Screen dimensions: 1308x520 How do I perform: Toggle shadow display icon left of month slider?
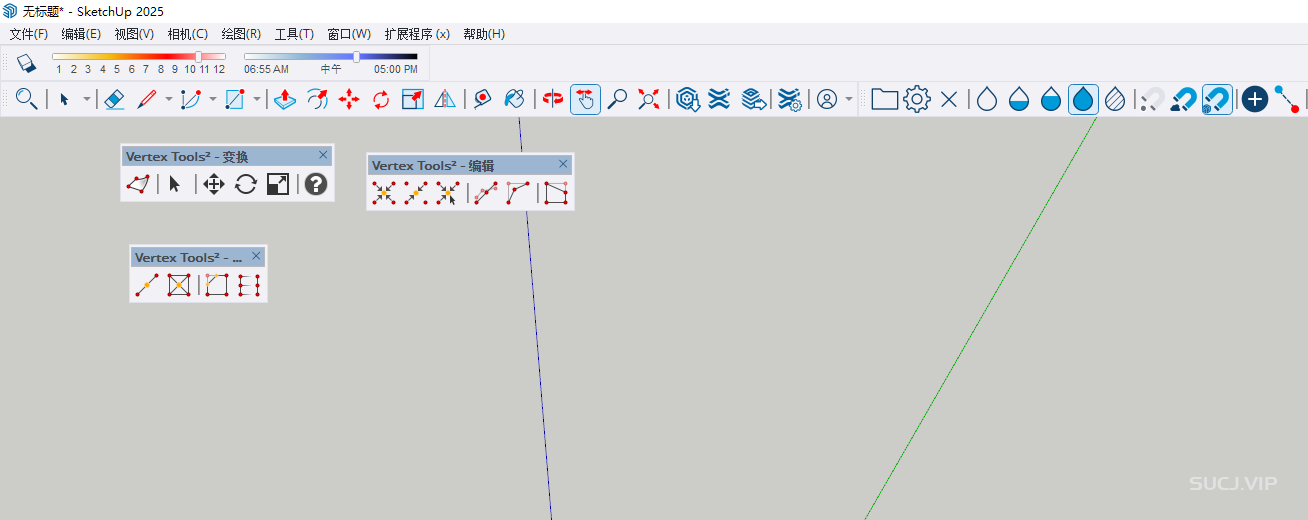(x=26, y=62)
